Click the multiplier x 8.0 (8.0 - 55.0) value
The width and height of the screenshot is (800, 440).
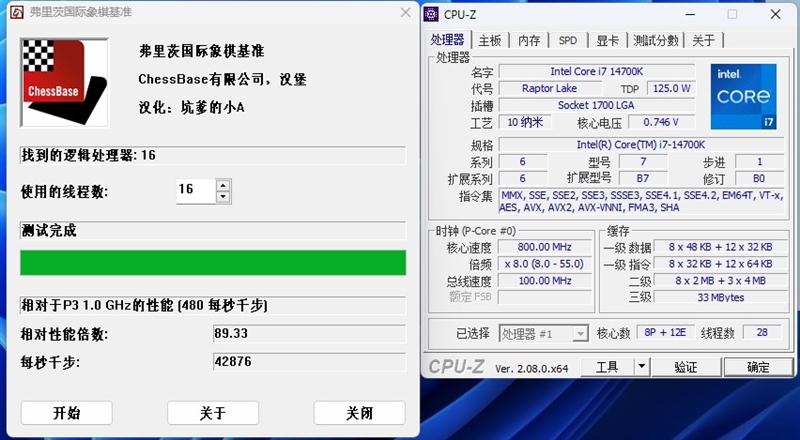click(544, 264)
